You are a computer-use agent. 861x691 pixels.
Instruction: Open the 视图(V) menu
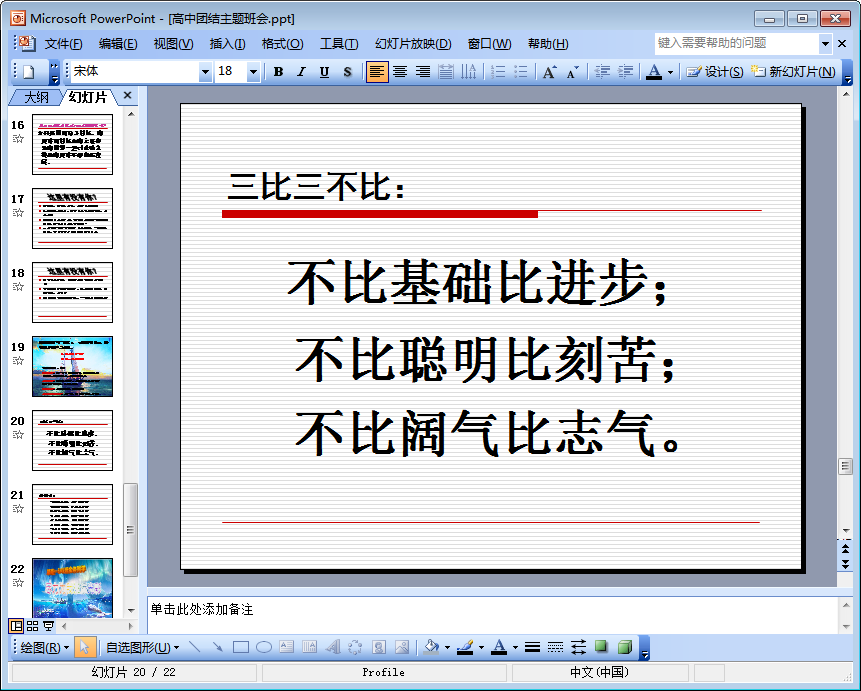173,44
